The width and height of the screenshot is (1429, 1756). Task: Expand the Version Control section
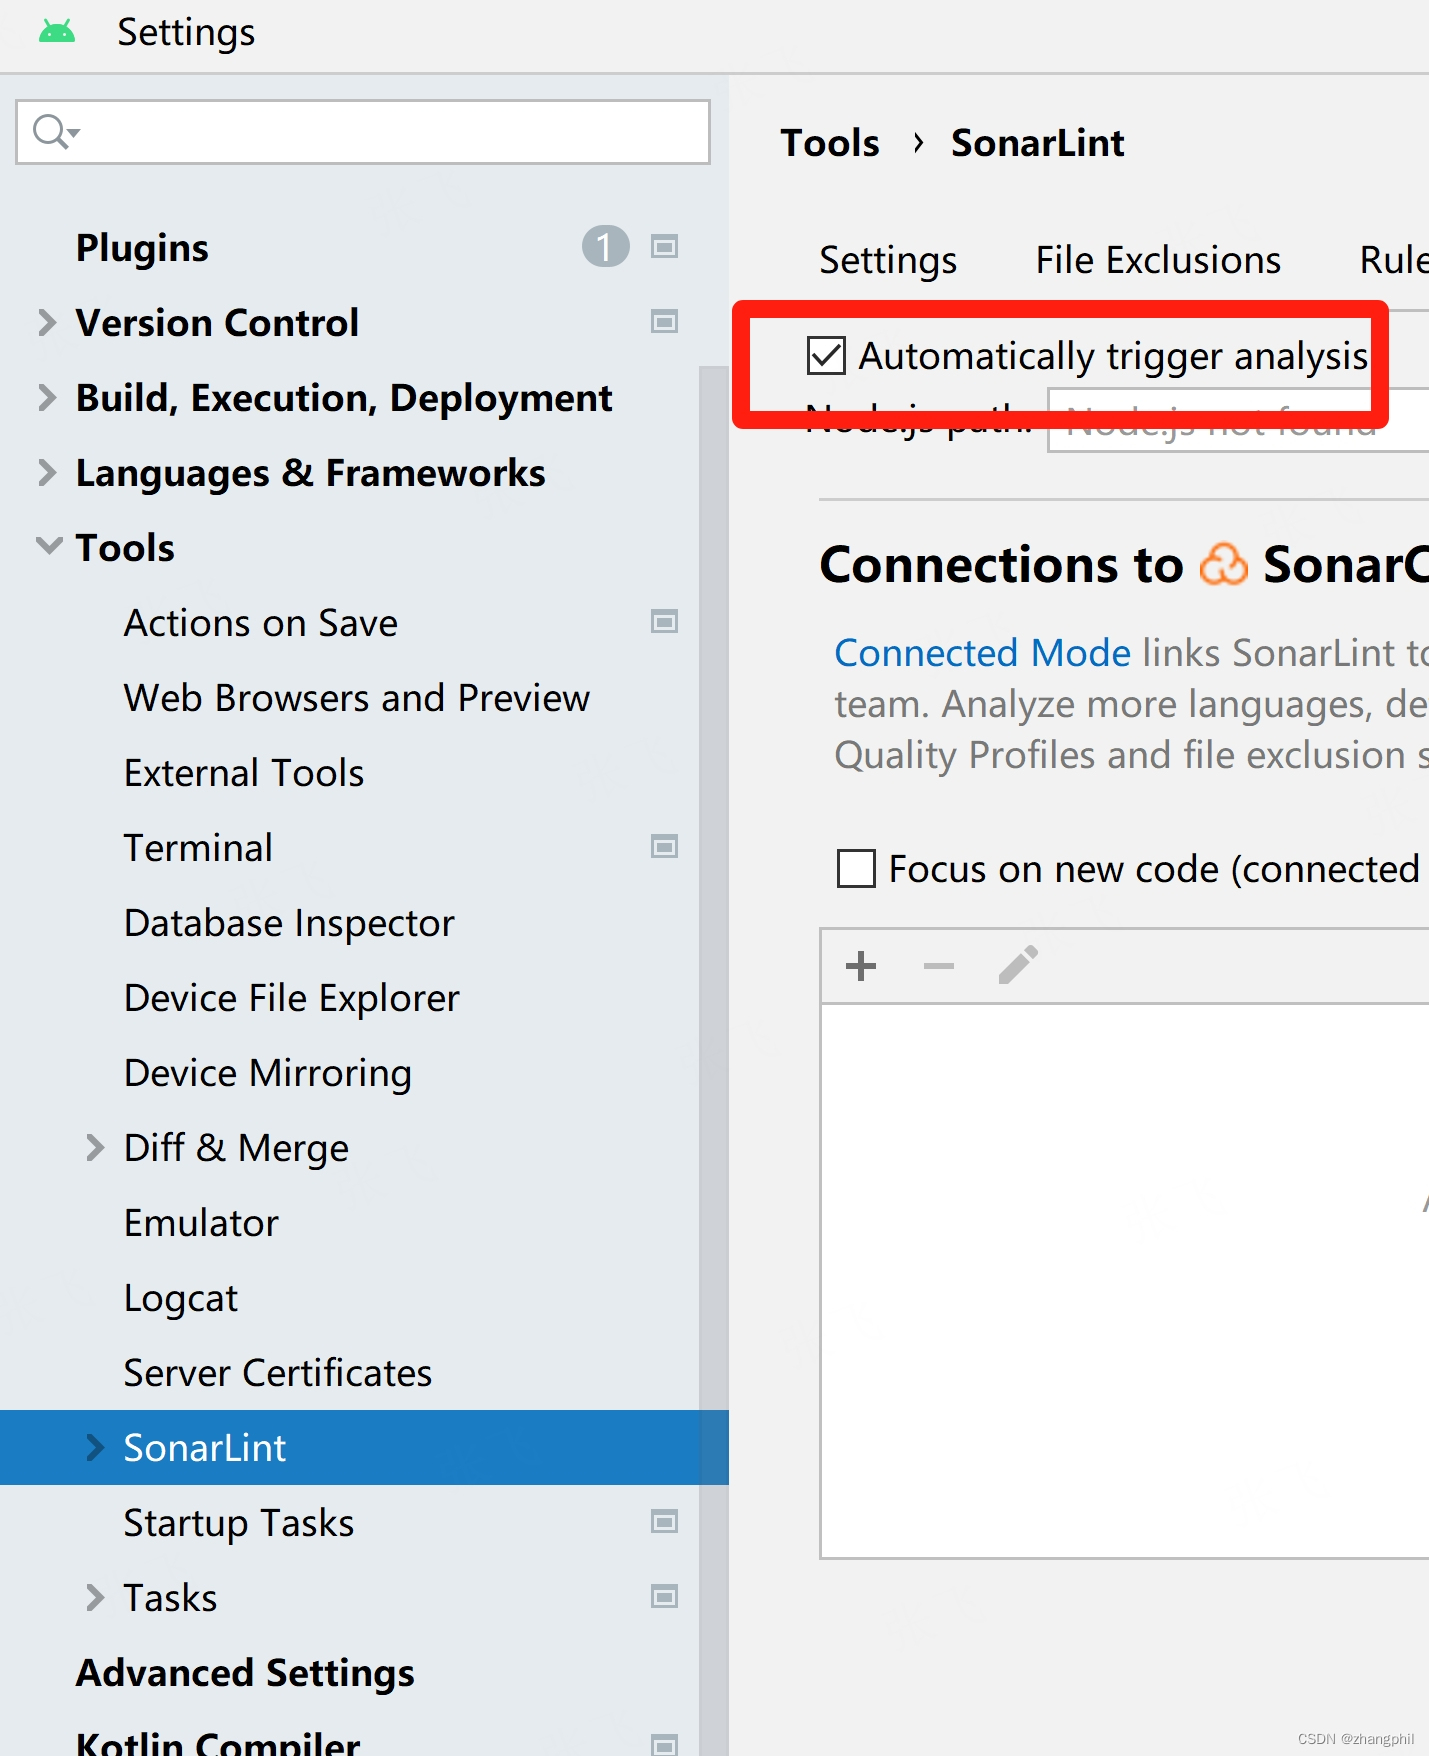click(x=46, y=322)
